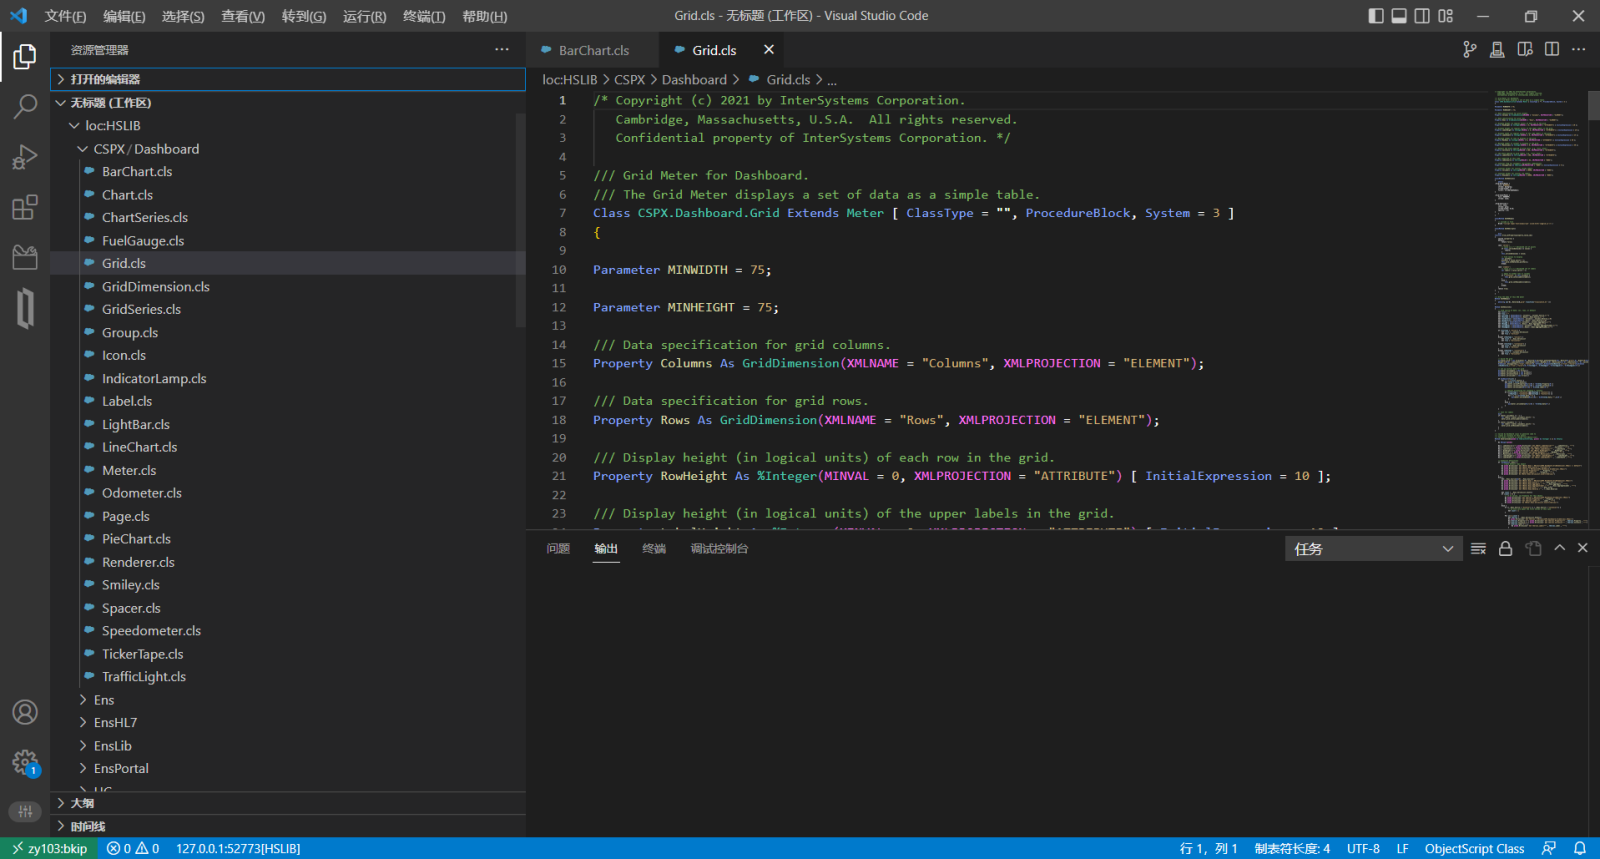Screen dimensions: 1600x859
Task: Open the 任务 output channel dropdown
Action: 1373,549
